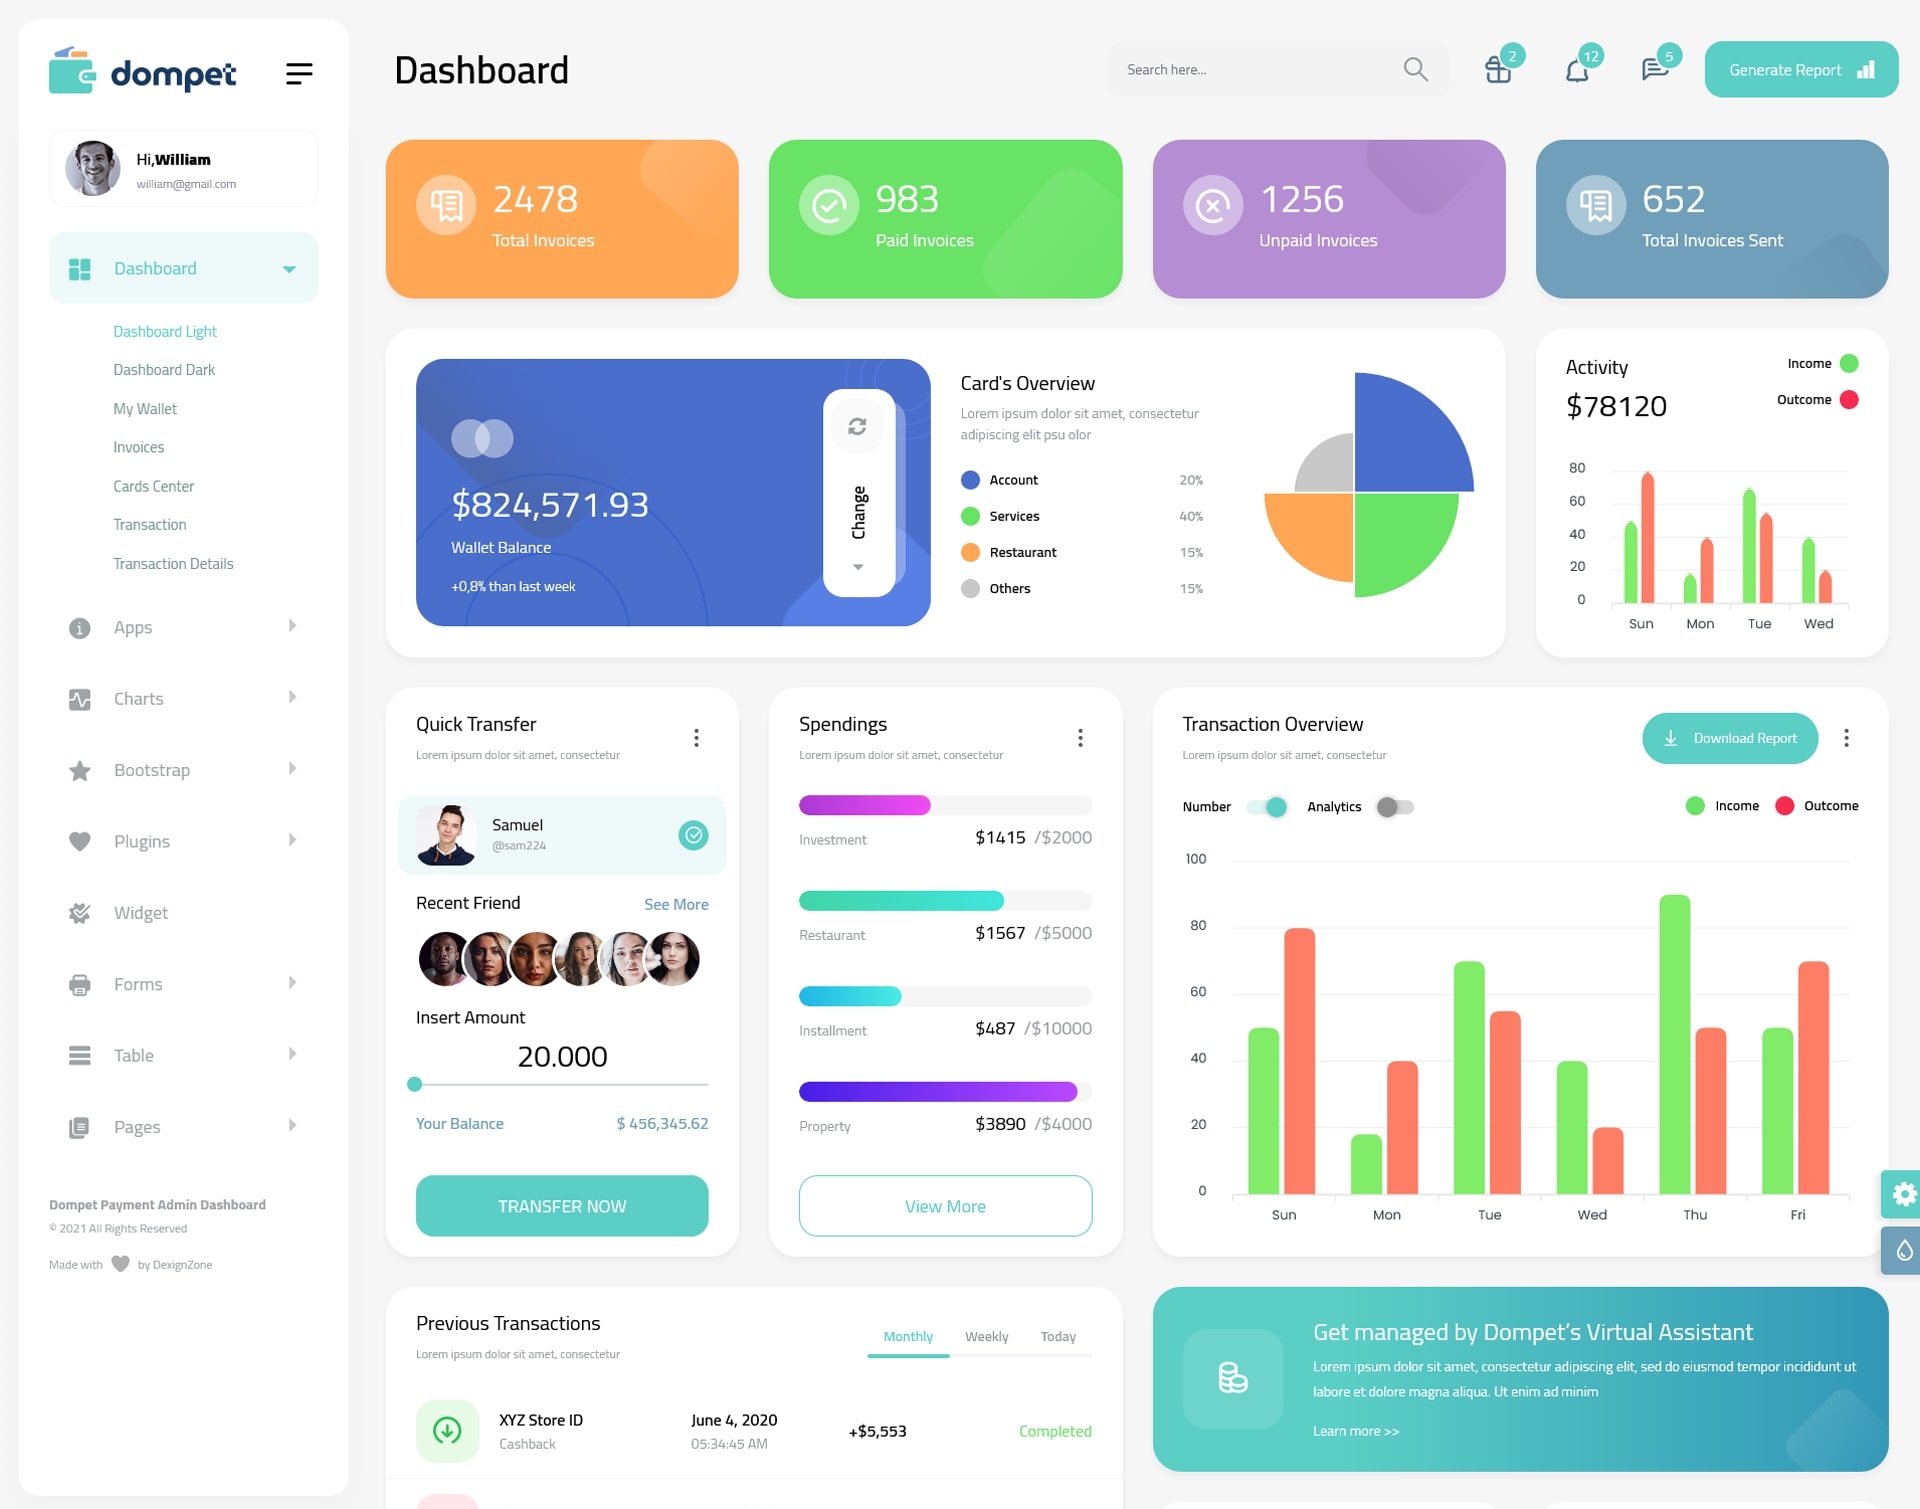Click the Download Report button
Screen dimensions: 1920x1509
click(x=1727, y=736)
